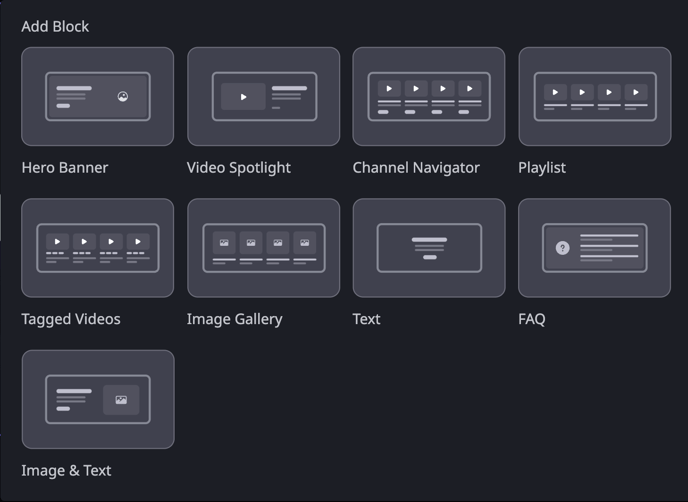Click the play icon in Video Spotlight tile
Screen dimensions: 688x502
click(244, 97)
